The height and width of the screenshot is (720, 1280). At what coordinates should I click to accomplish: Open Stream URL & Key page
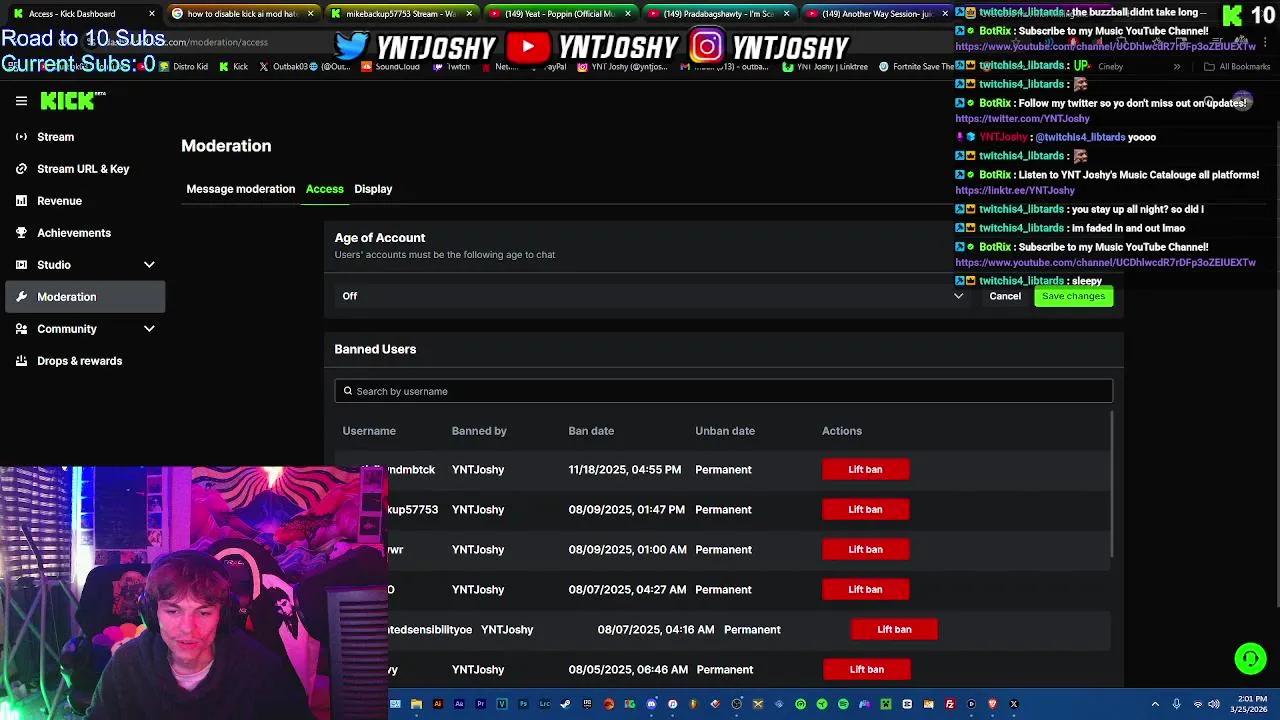(x=85, y=169)
